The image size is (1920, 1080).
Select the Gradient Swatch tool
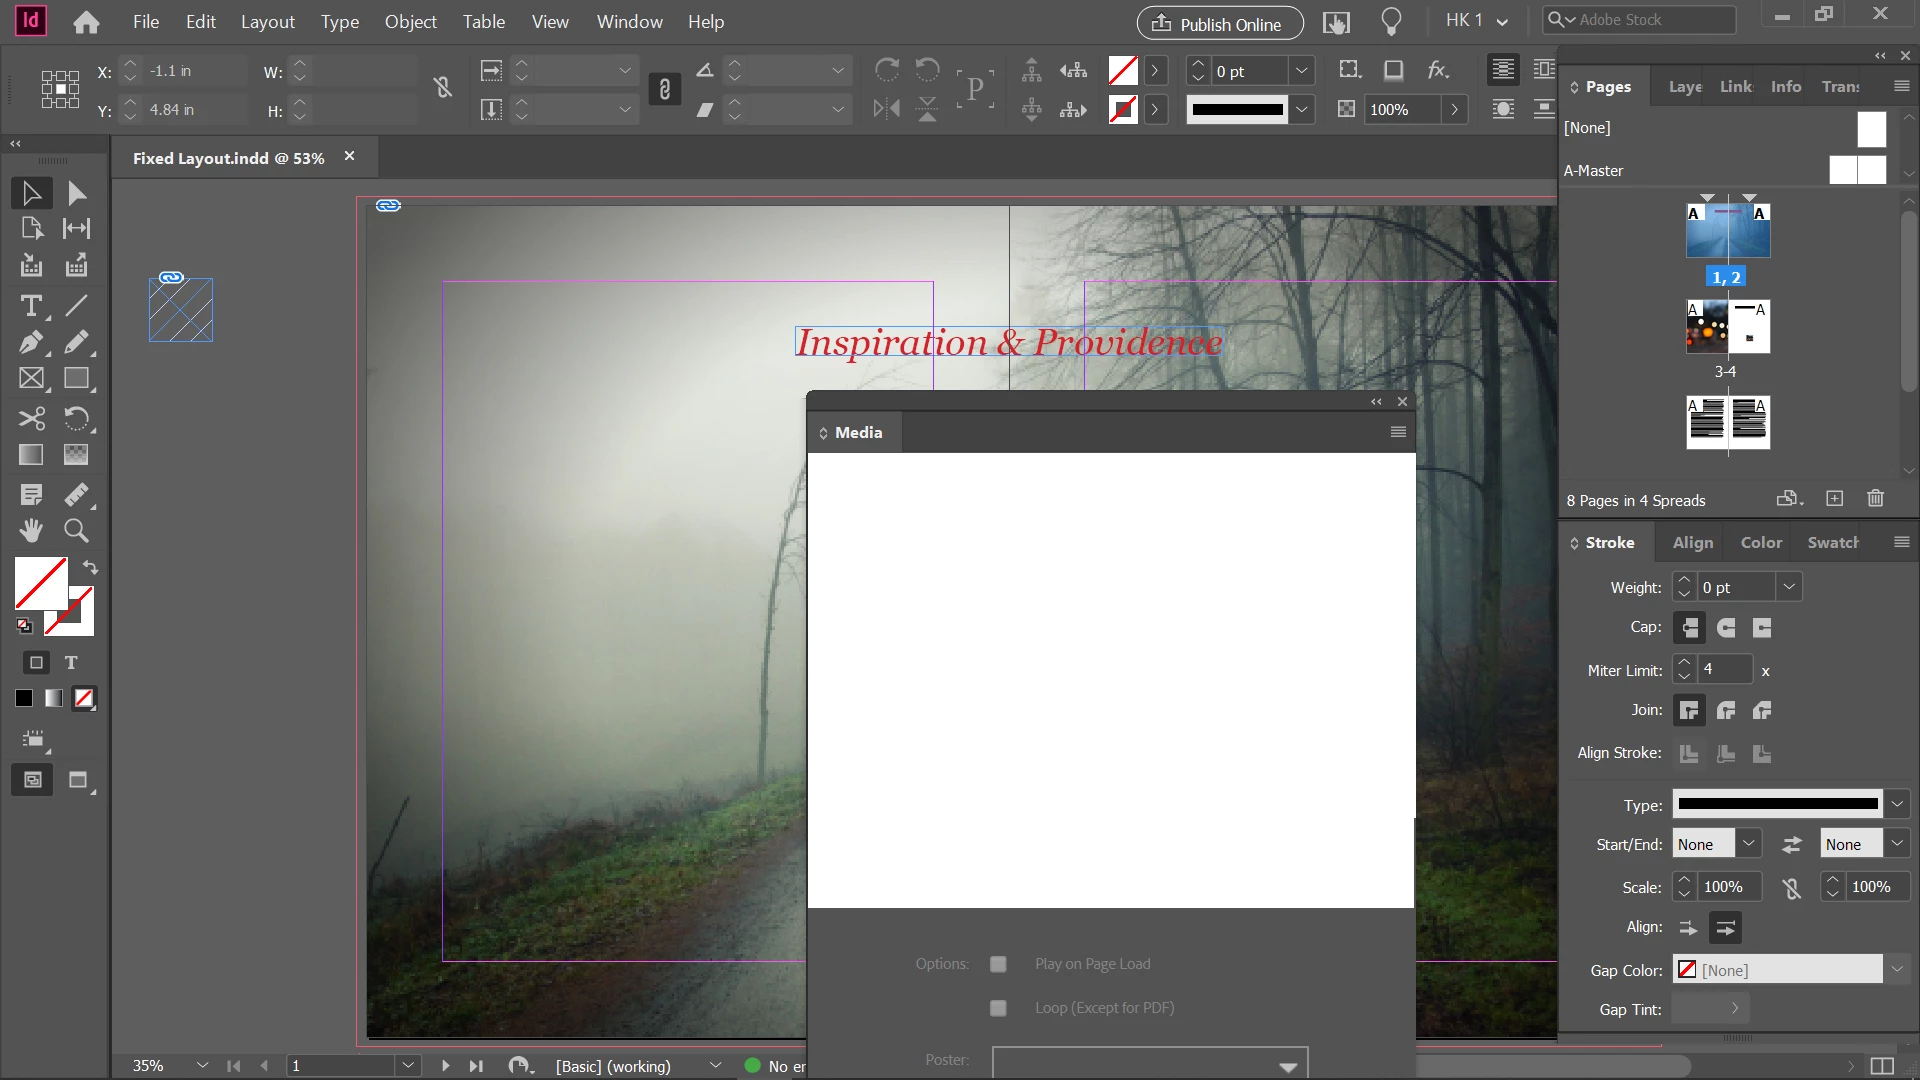pos(31,455)
